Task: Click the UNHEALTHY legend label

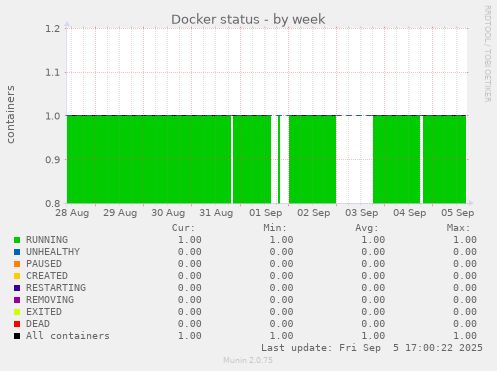Action: 53,252
